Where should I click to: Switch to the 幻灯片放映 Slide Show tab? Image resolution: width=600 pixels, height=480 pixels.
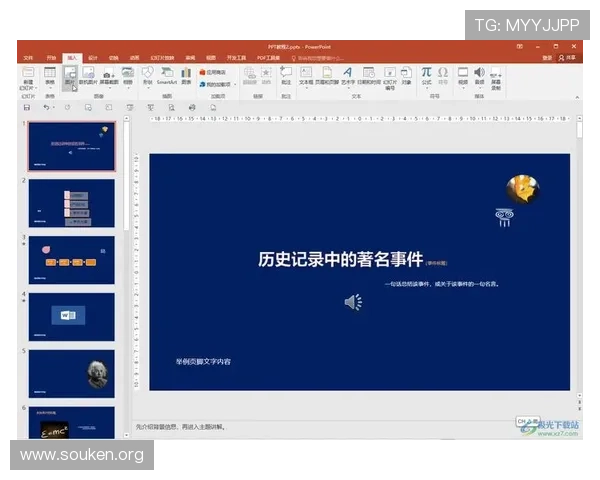click(x=162, y=58)
